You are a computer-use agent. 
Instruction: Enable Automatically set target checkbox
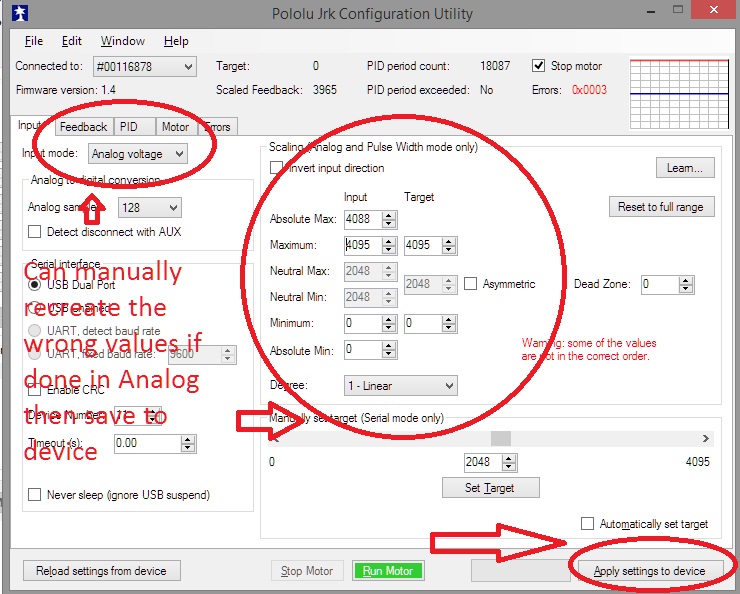coord(587,523)
